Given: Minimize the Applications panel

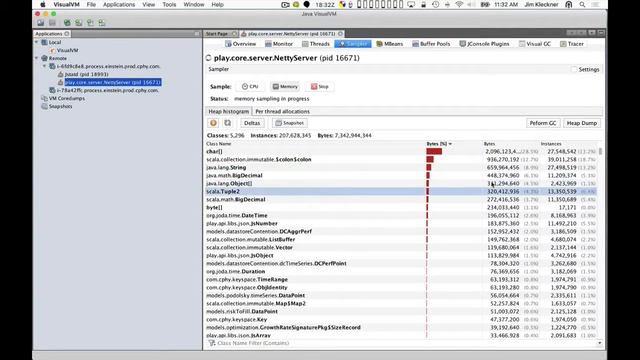Looking at the screenshot, I should point(197,33).
